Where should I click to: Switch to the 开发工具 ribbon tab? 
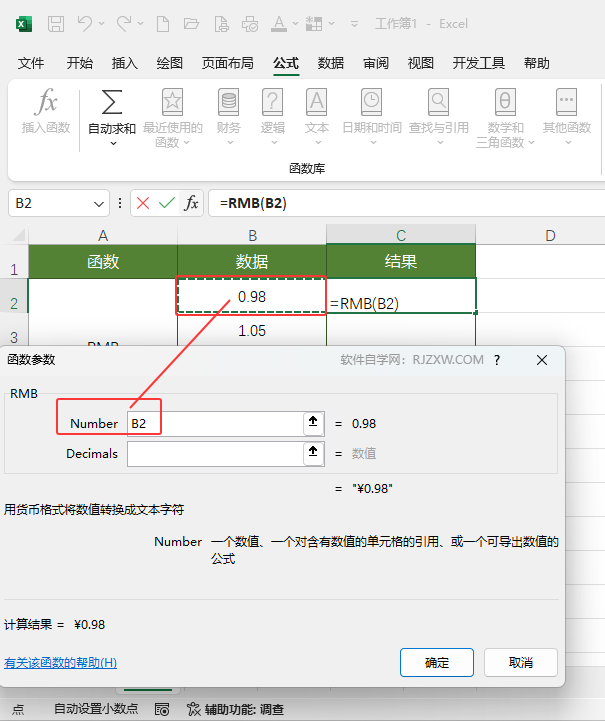click(479, 63)
